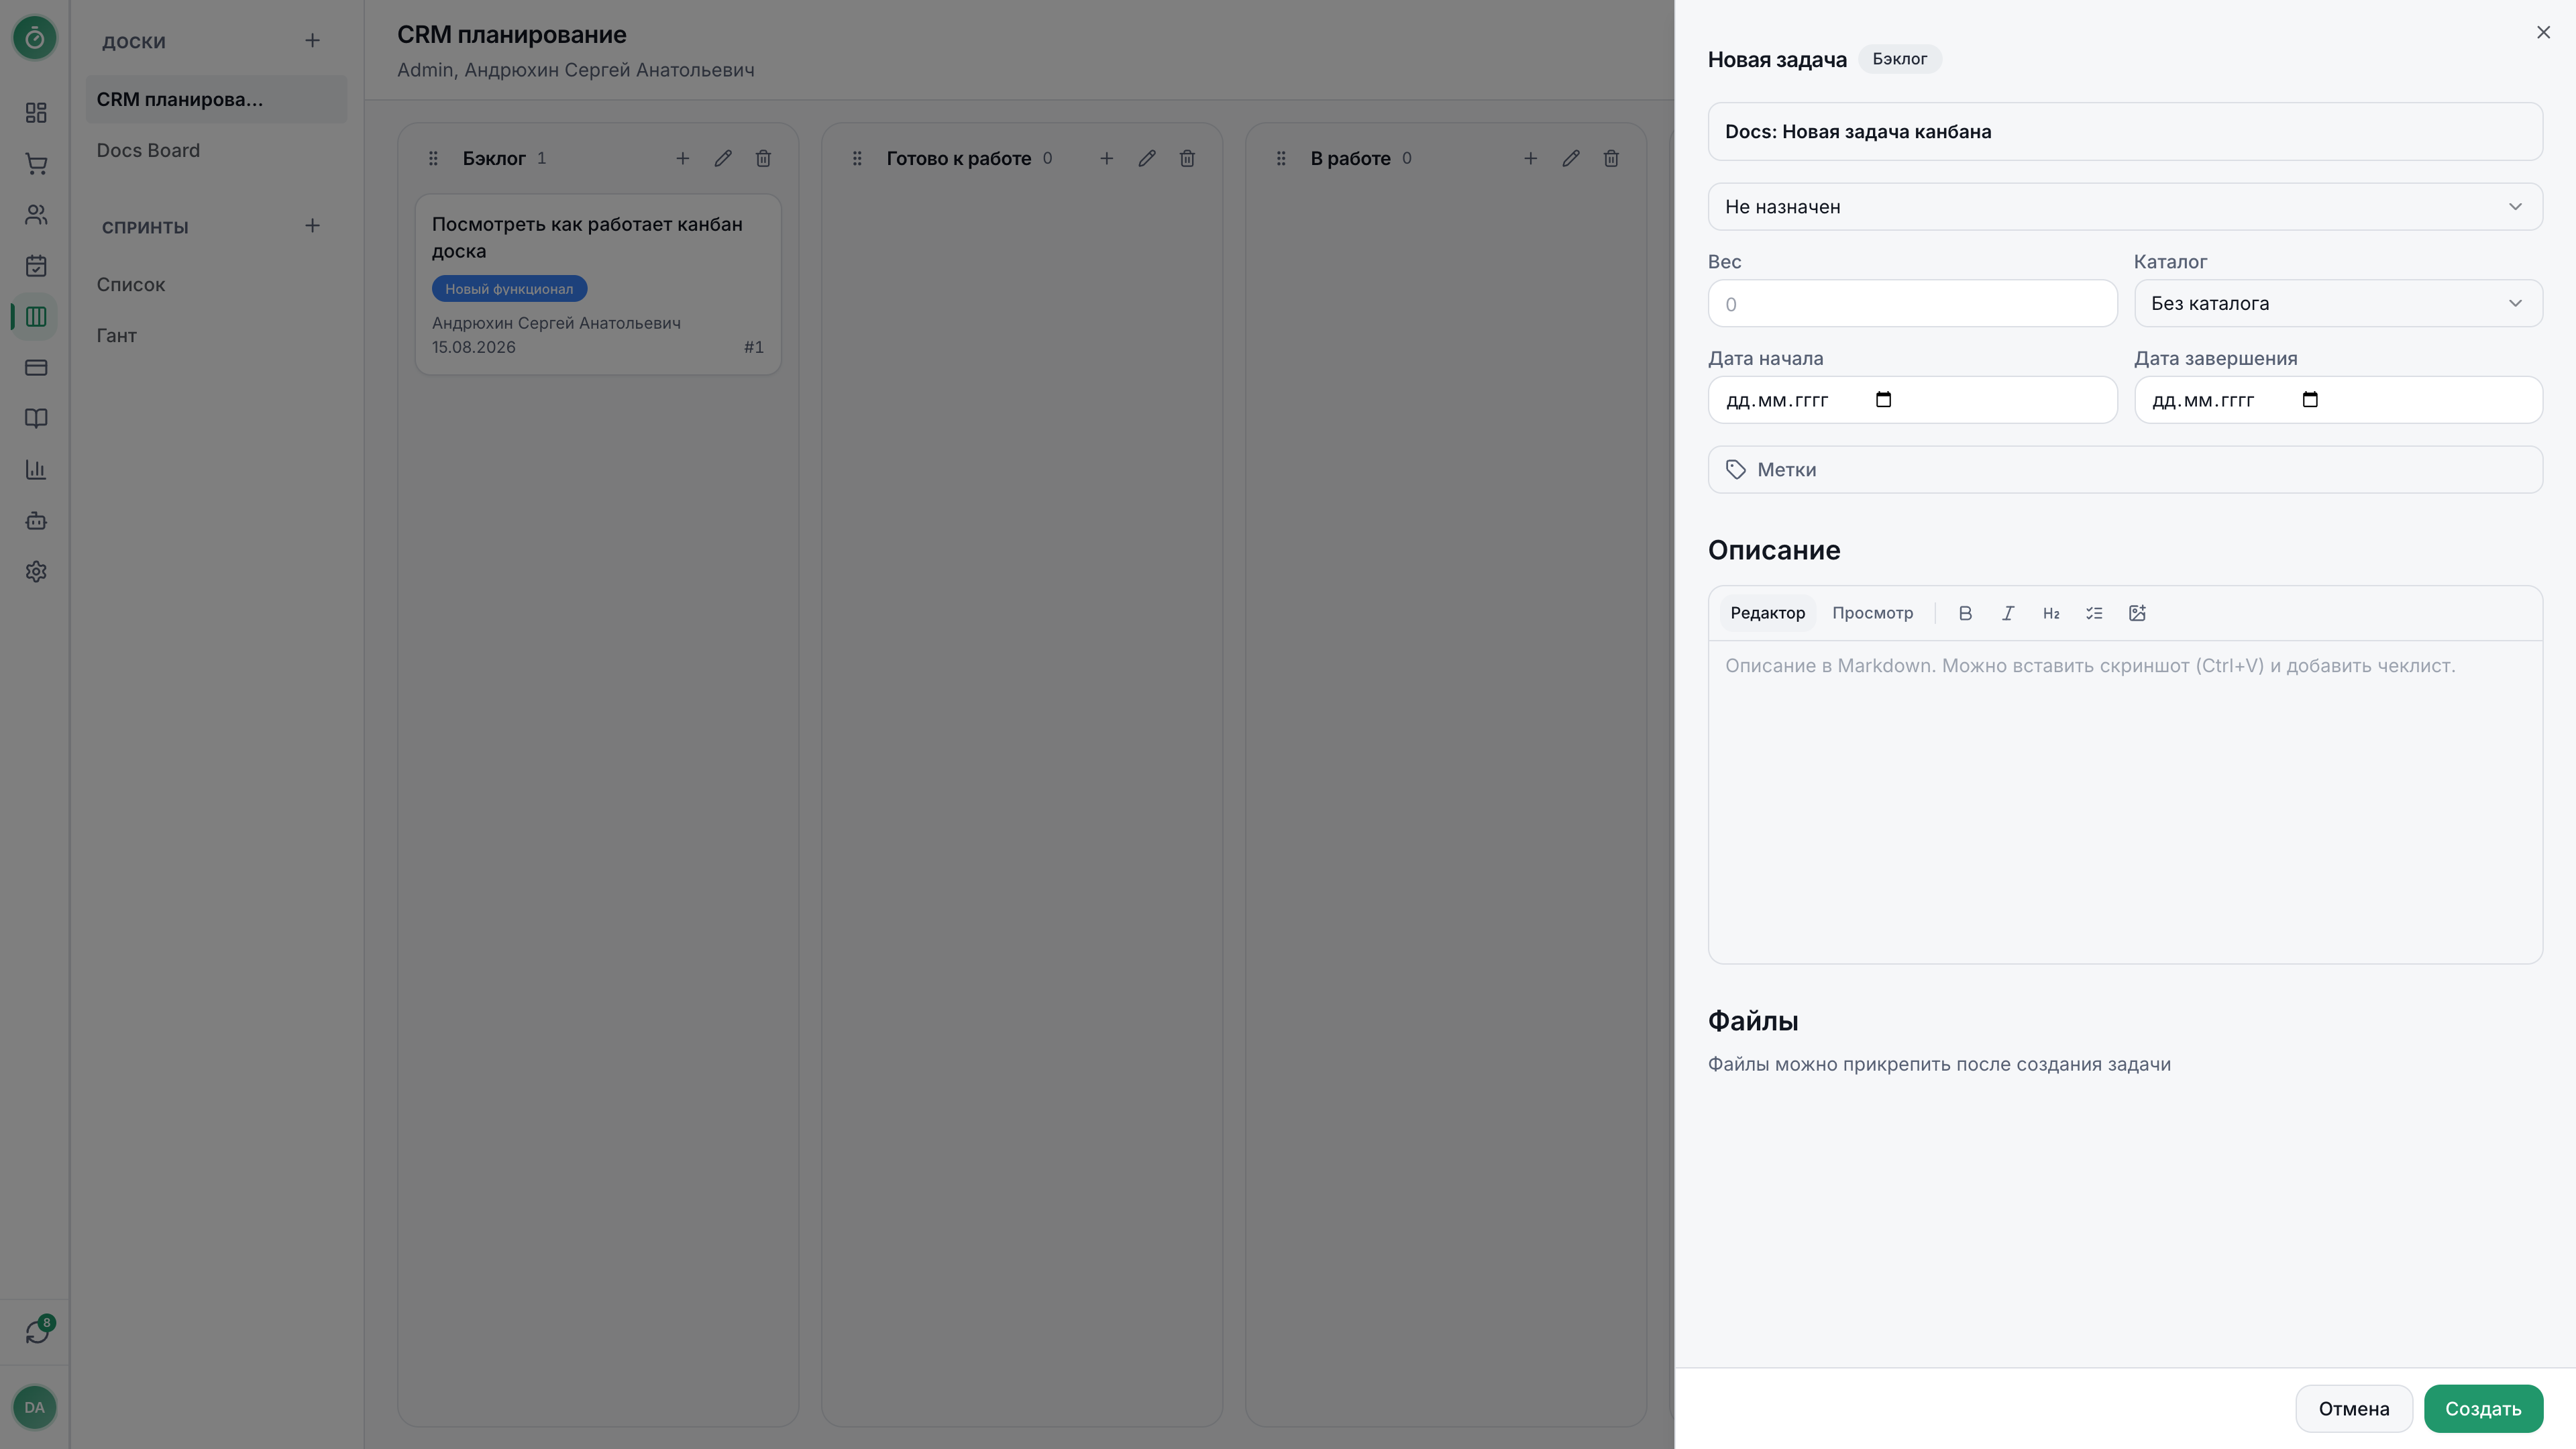This screenshot has height=1449, width=2576.
Task: Focus the Дата начала date field
Action: pyautogui.click(x=1912, y=400)
